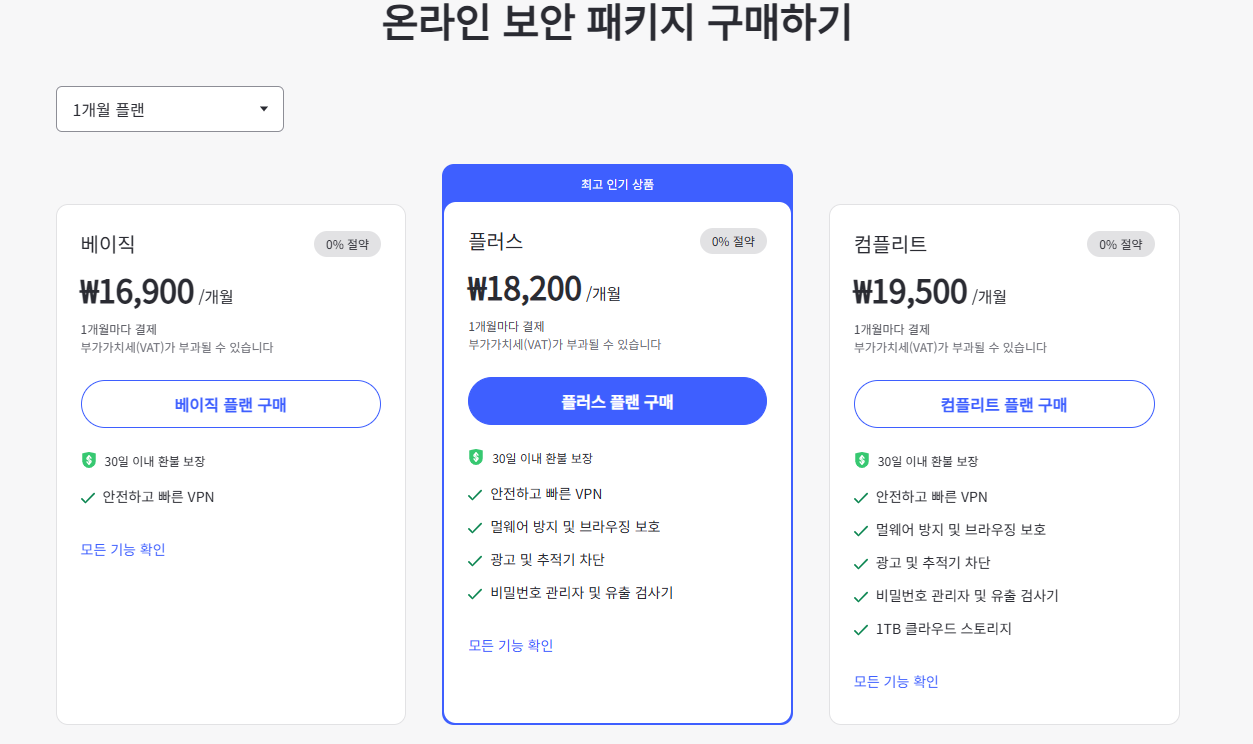The height and width of the screenshot is (744, 1253).
Task: Click the 0% 절약 badge on 컴플리트
Action: [x=1121, y=244]
